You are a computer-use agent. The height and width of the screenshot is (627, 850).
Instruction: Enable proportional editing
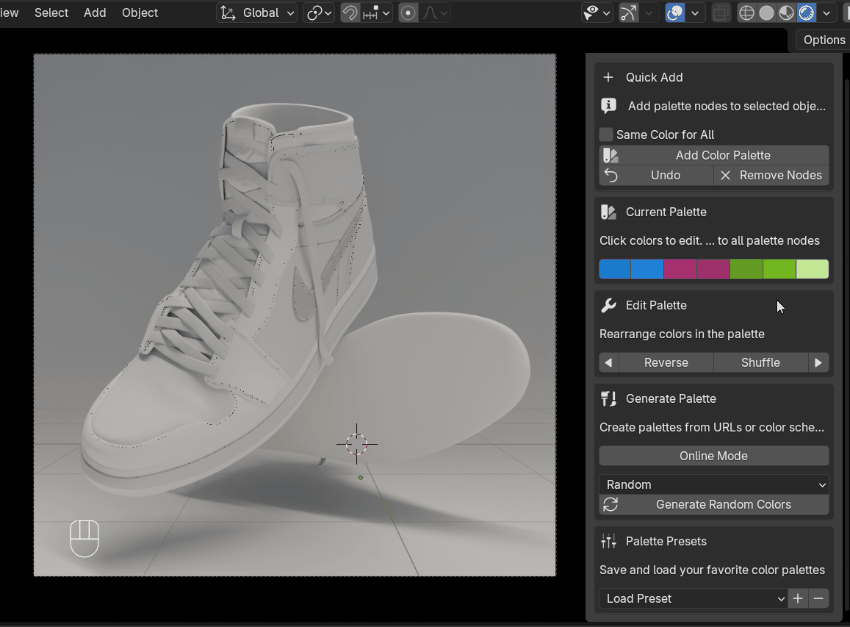point(408,13)
